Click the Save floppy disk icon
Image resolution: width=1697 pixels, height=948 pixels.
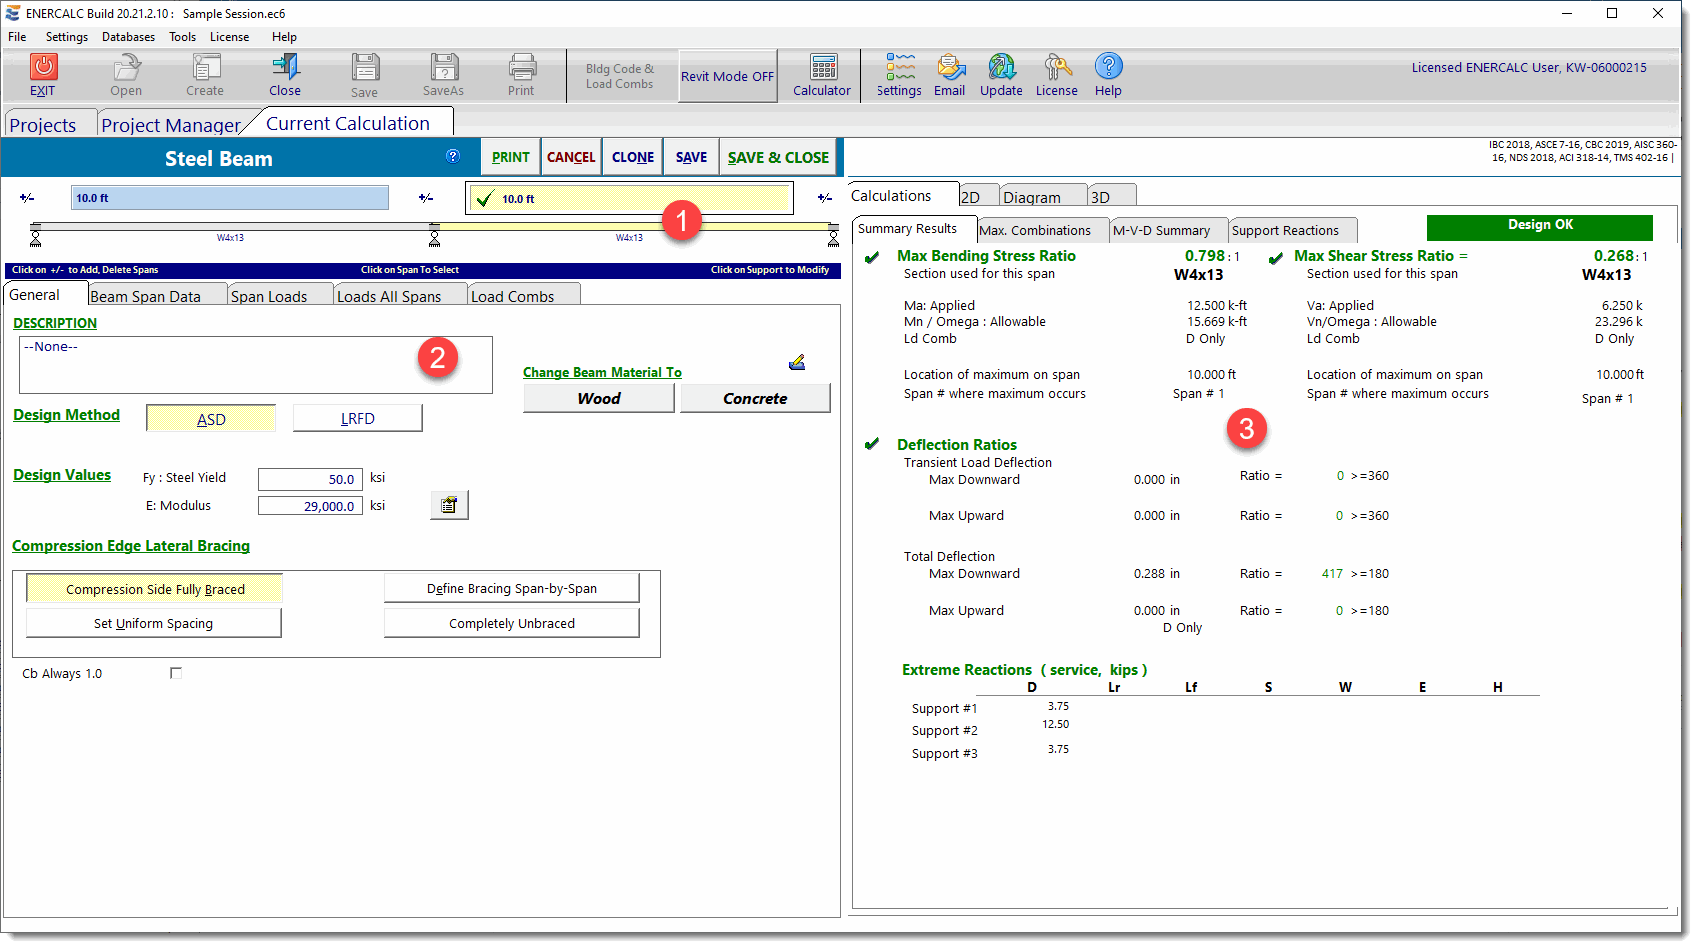tap(365, 67)
